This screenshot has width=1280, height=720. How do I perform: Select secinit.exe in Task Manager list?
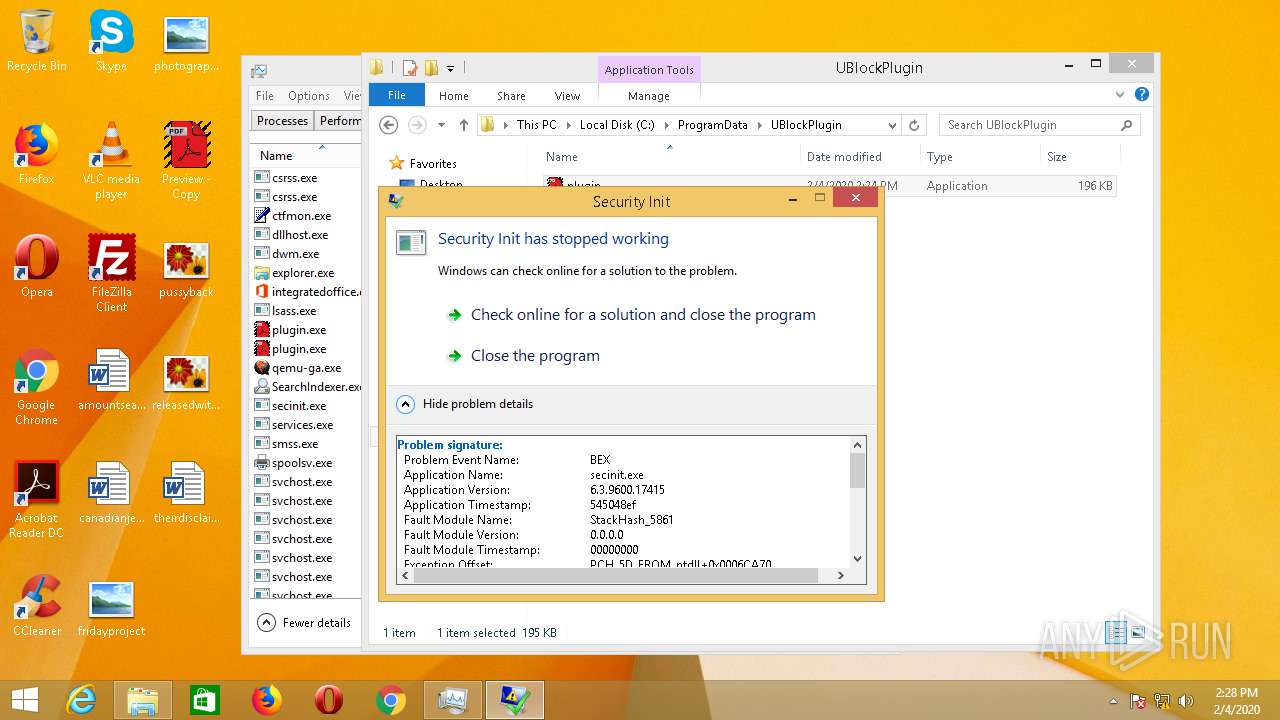coord(305,405)
